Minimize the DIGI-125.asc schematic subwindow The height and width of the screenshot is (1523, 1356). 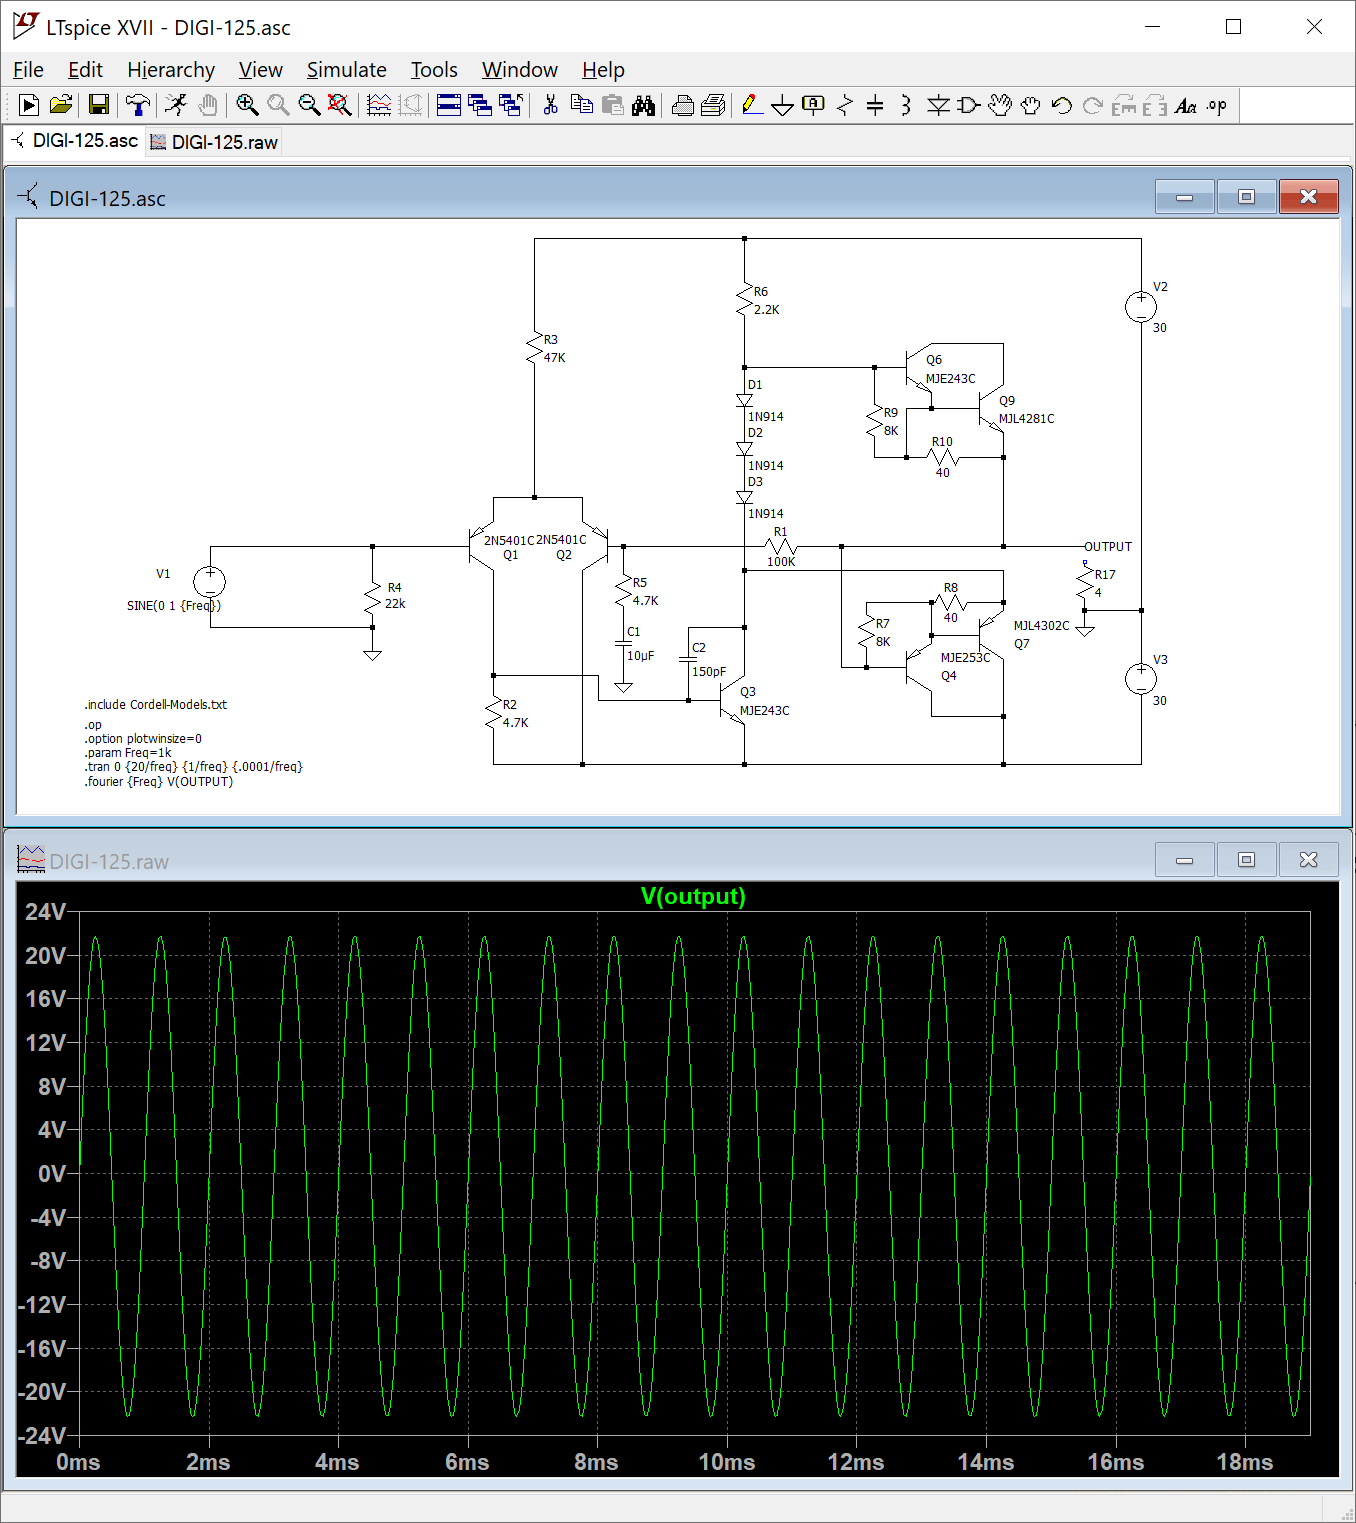pos(1185,197)
